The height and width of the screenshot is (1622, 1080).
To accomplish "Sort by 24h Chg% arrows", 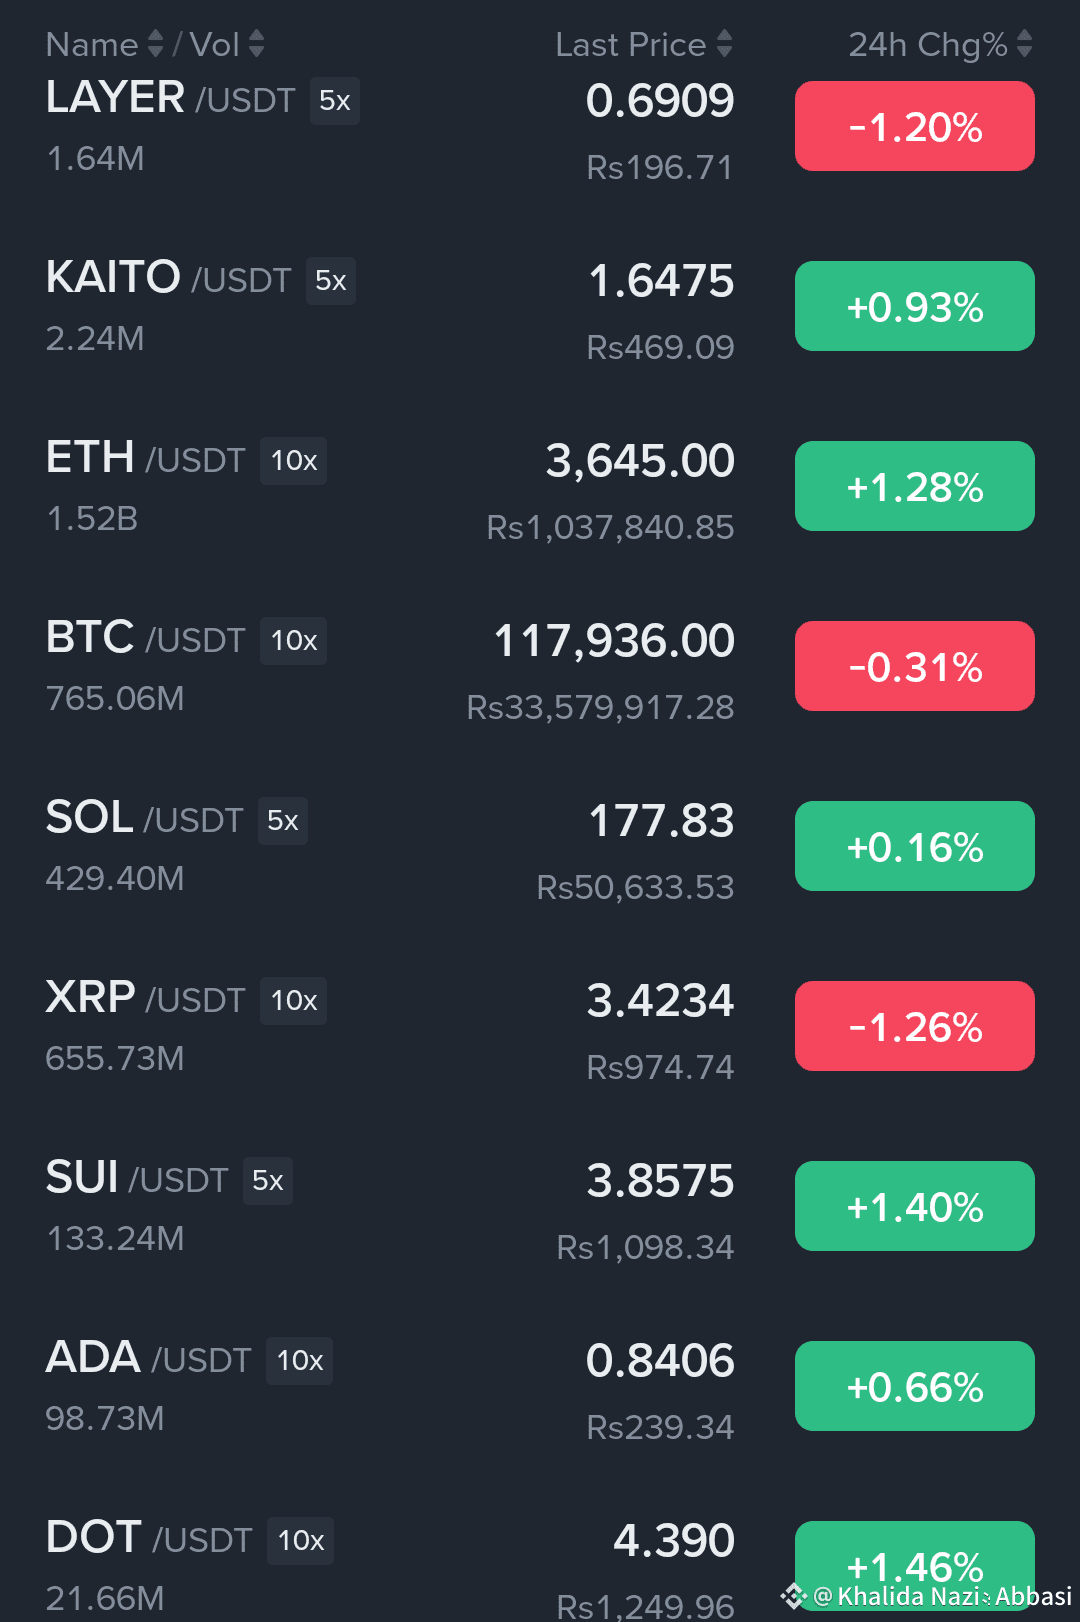I will pos(1025,44).
